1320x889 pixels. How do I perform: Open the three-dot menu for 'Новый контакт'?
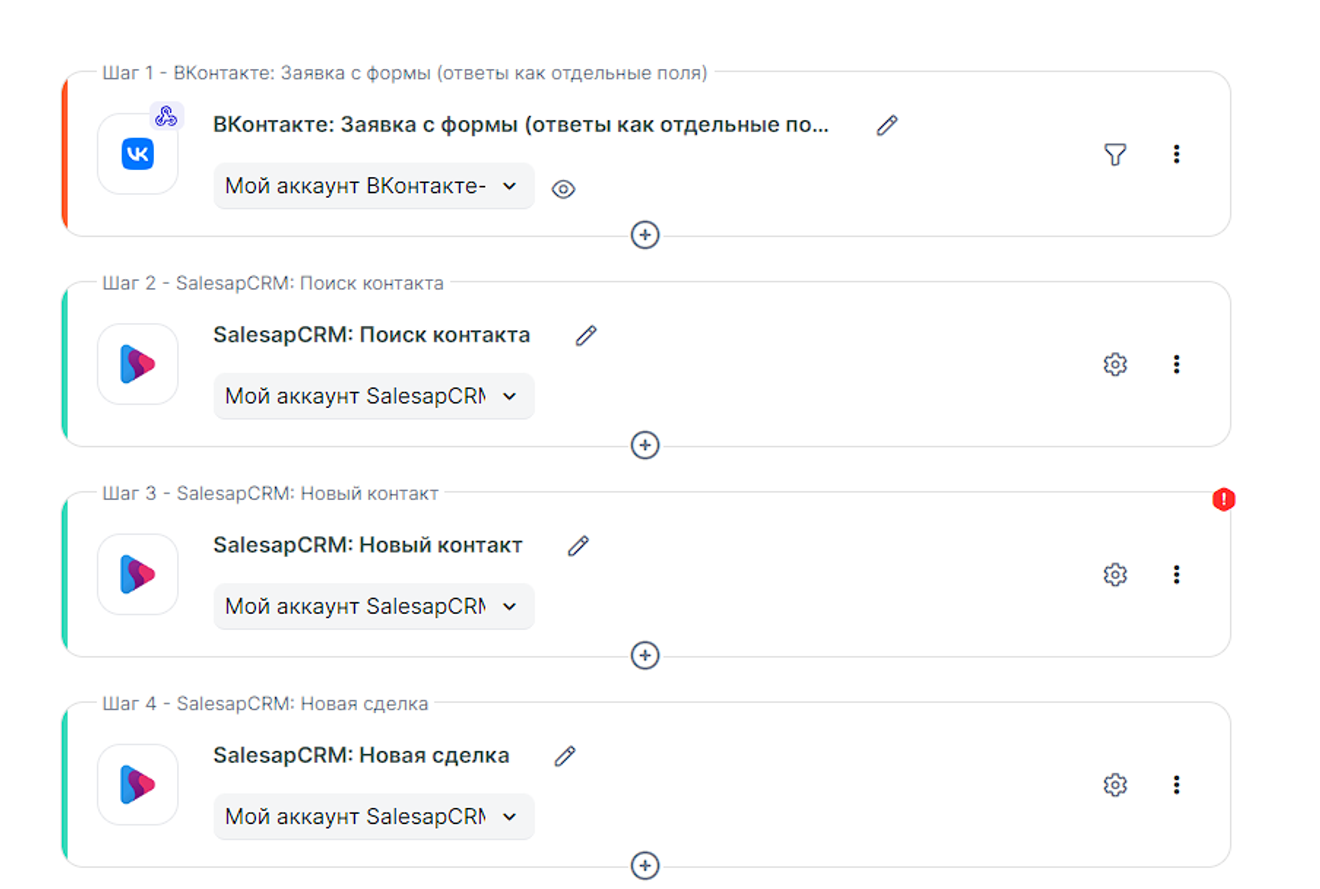(1176, 574)
